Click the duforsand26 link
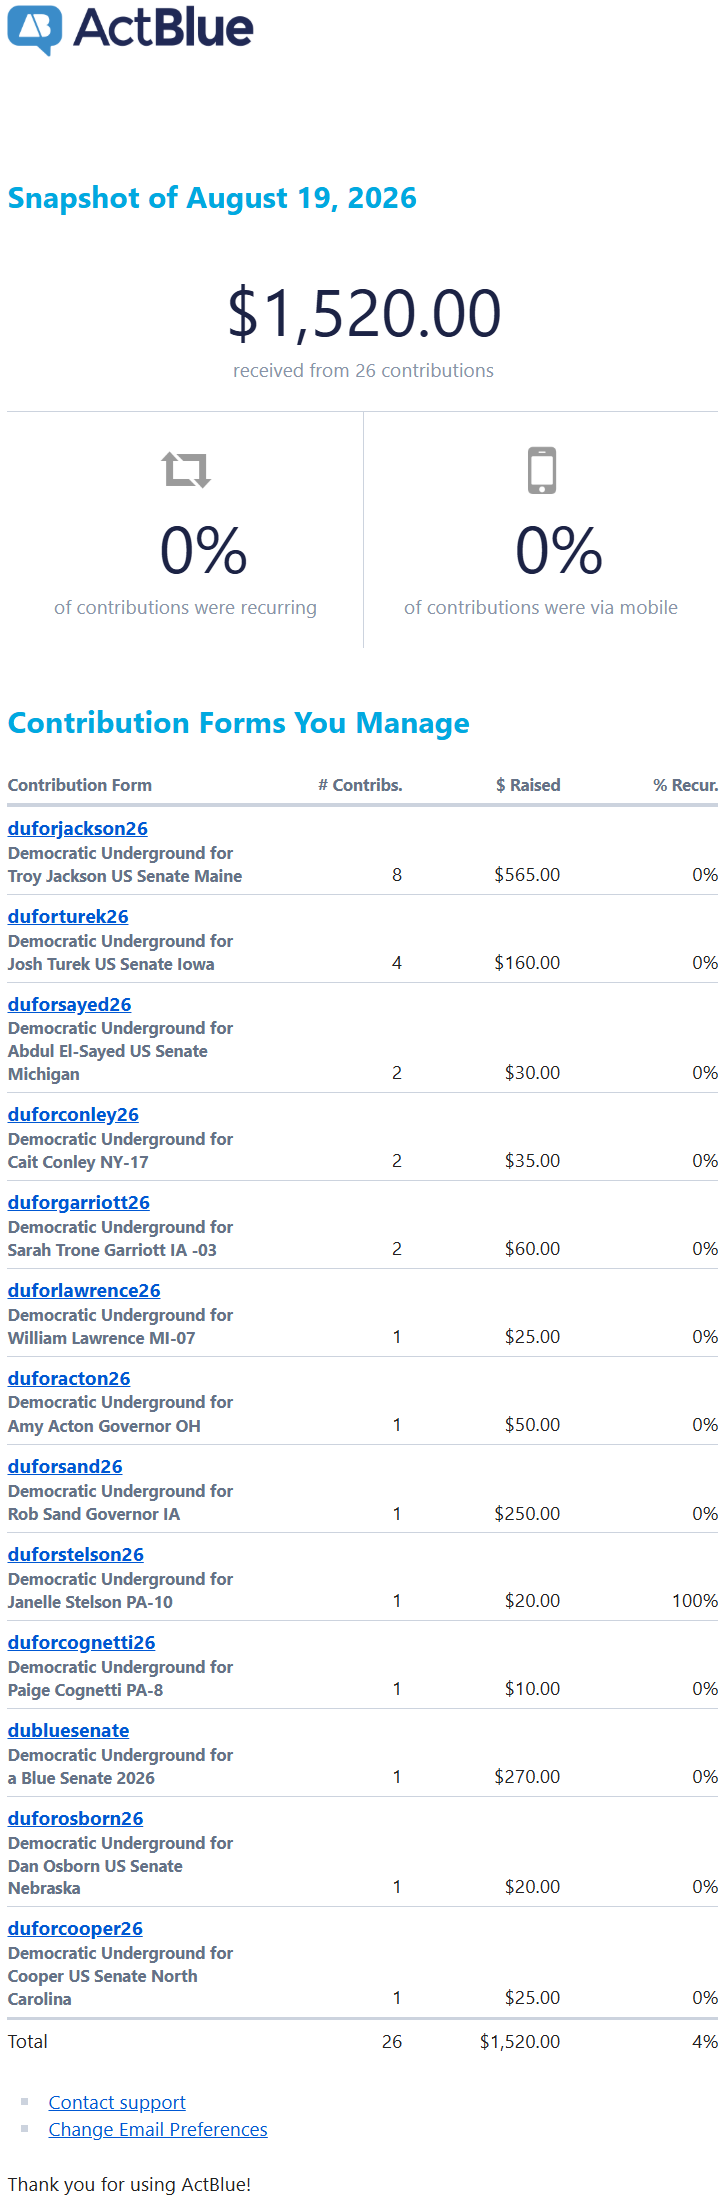 pos(65,1466)
